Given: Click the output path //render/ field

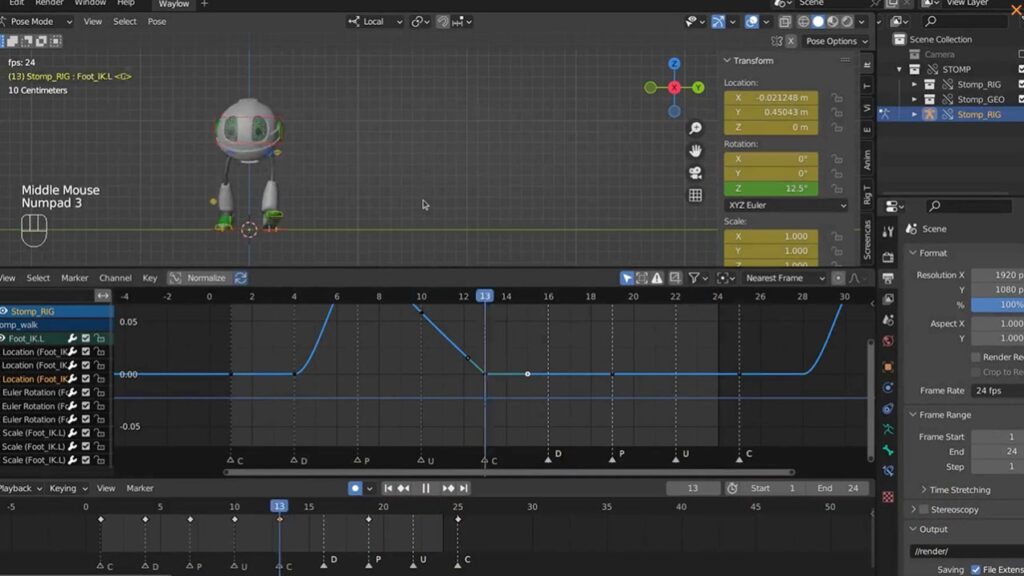Looking at the screenshot, I should [967, 551].
